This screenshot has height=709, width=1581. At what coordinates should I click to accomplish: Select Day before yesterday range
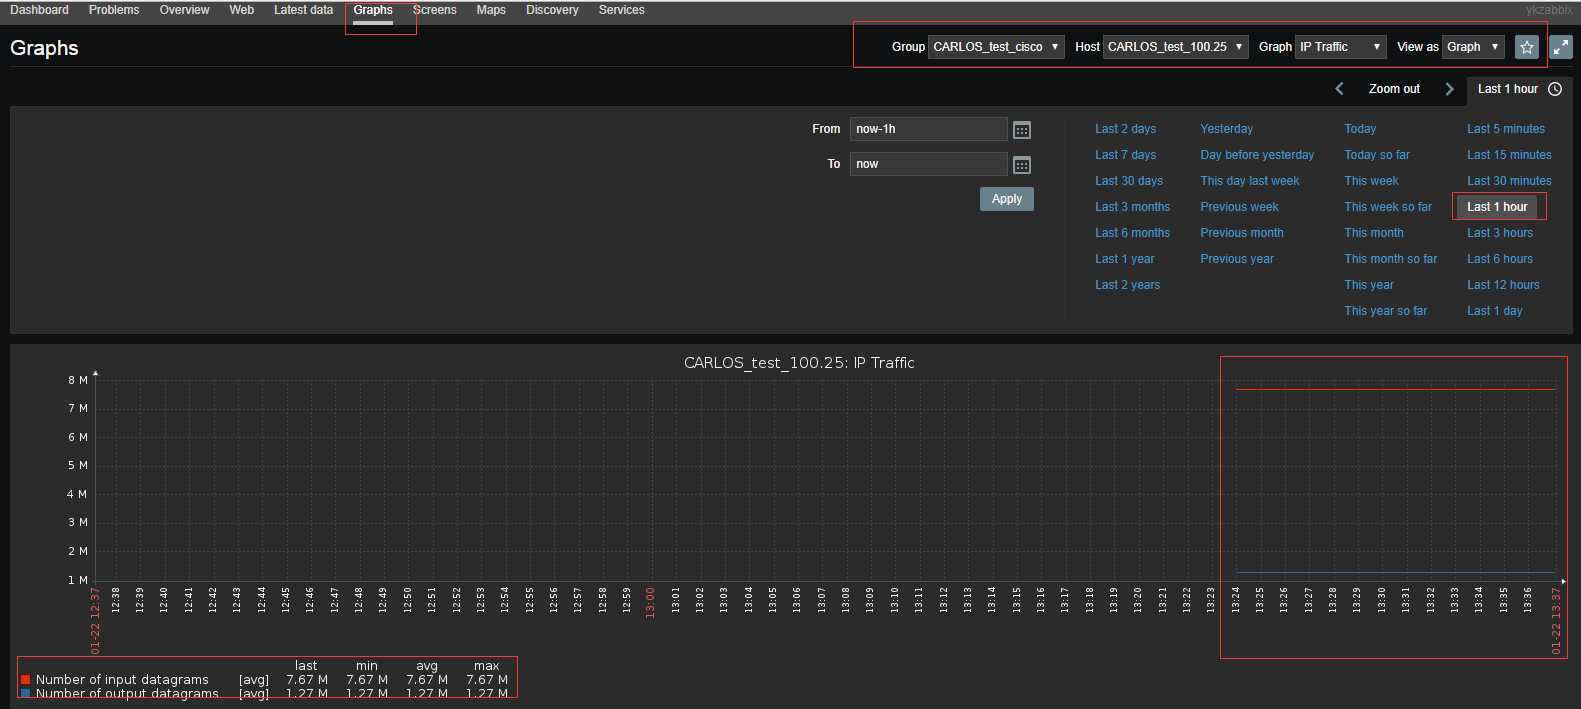point(1257,155)
